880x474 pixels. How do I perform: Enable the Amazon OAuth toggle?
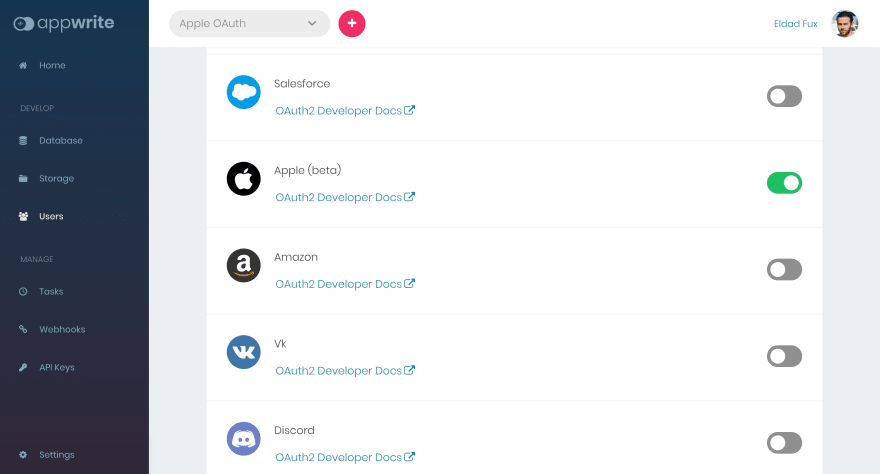(784, 270)
